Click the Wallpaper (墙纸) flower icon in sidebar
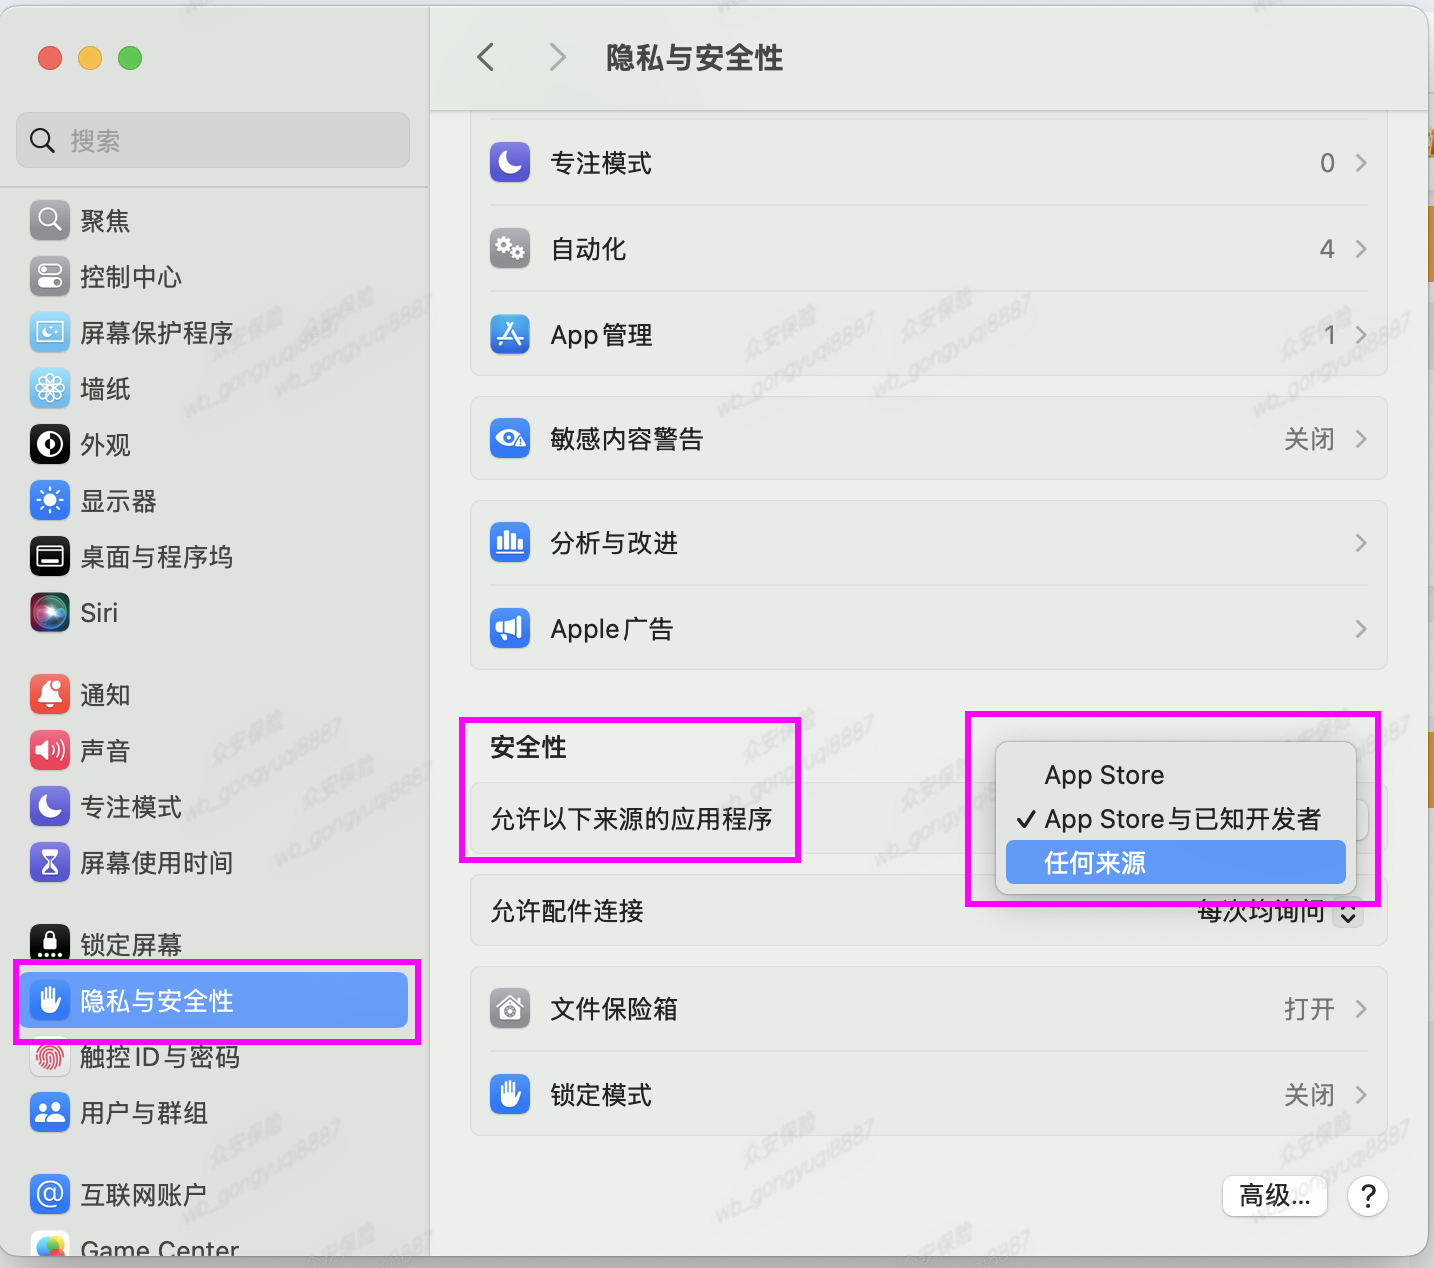This screenshot has width=1434, height=1268. coord(49,389)
